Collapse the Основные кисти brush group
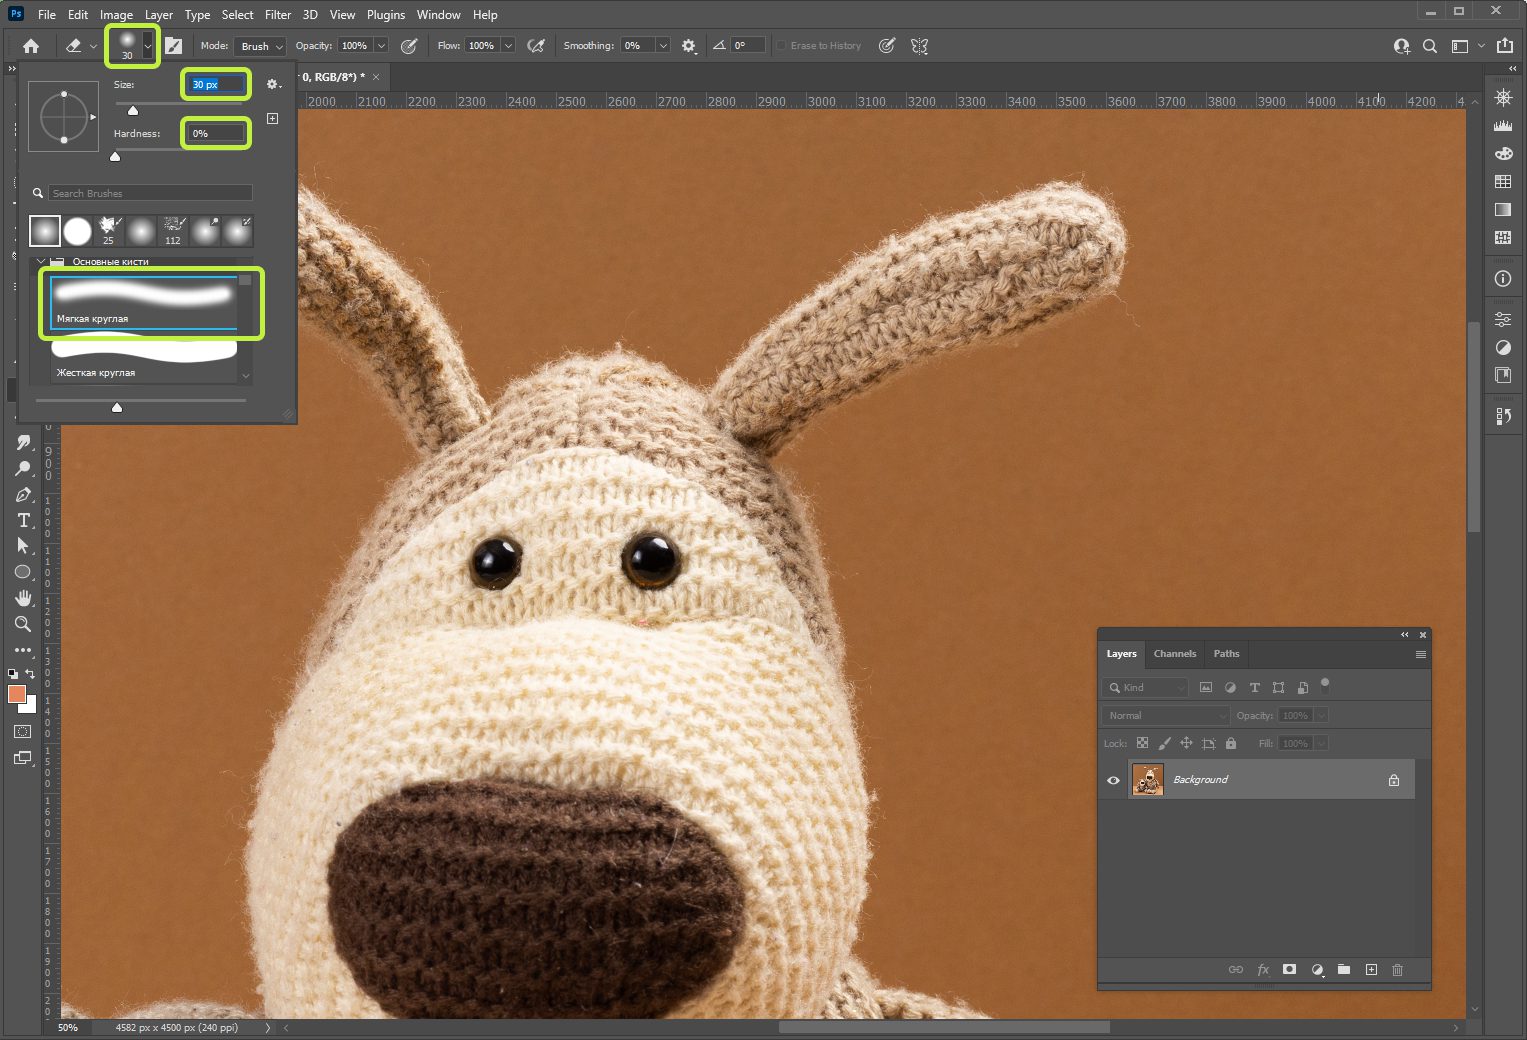This screenshot has width=1527, height=1040. point(41,261)
